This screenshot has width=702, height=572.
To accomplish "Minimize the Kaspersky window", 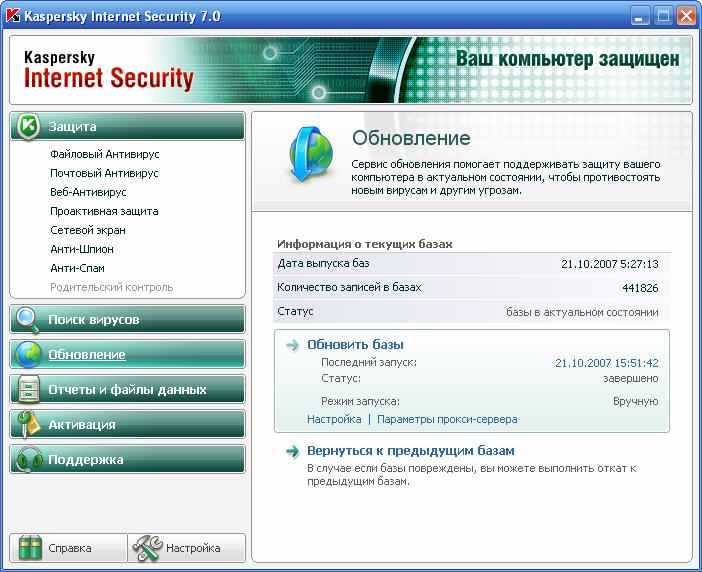I will pos(639,17).
